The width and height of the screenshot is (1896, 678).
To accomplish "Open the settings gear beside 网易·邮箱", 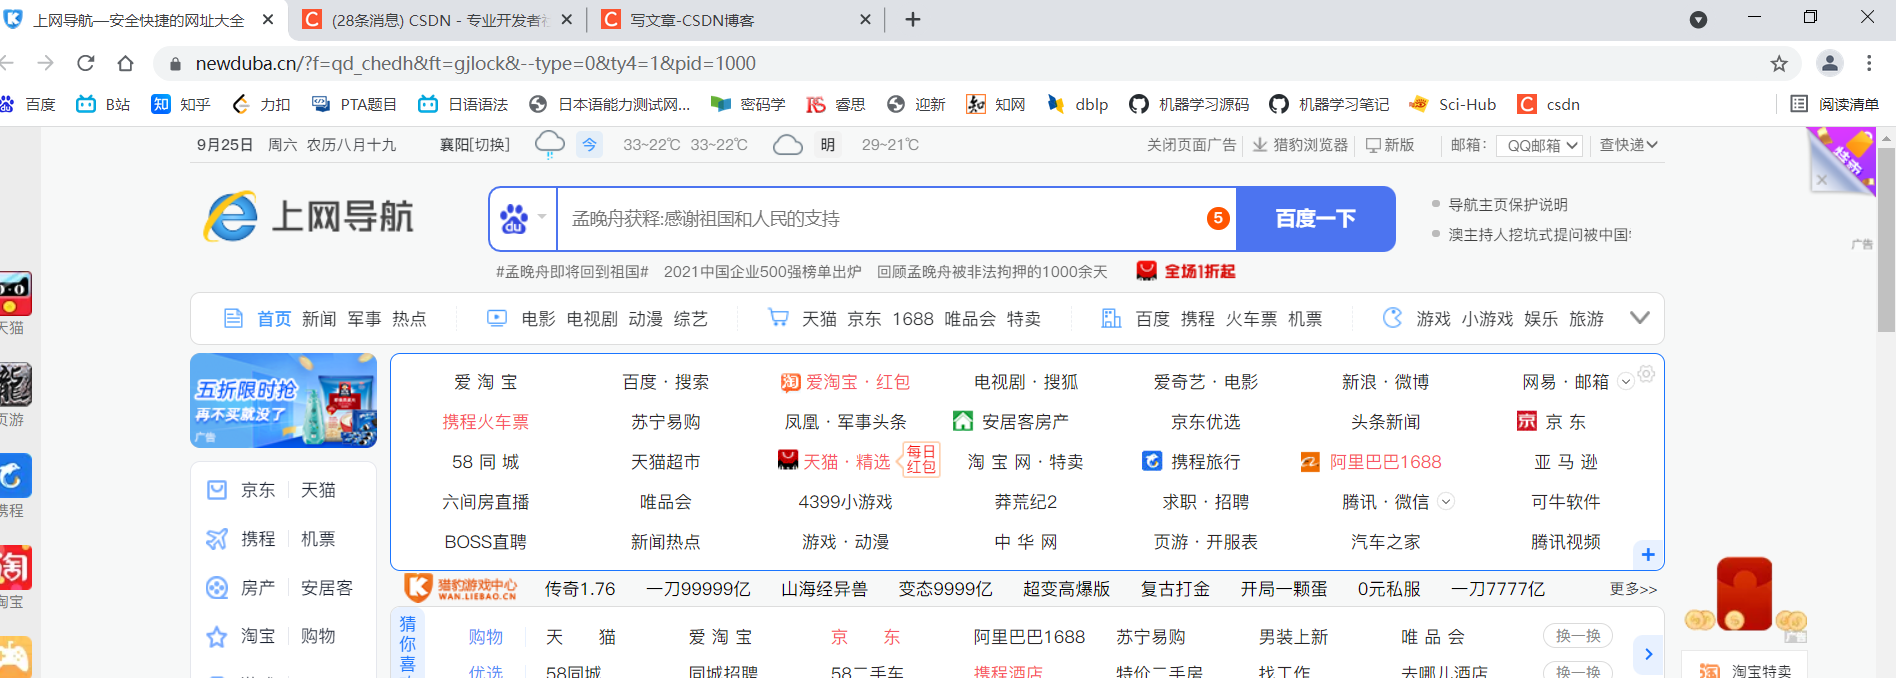I will [x=1646, y=373].
